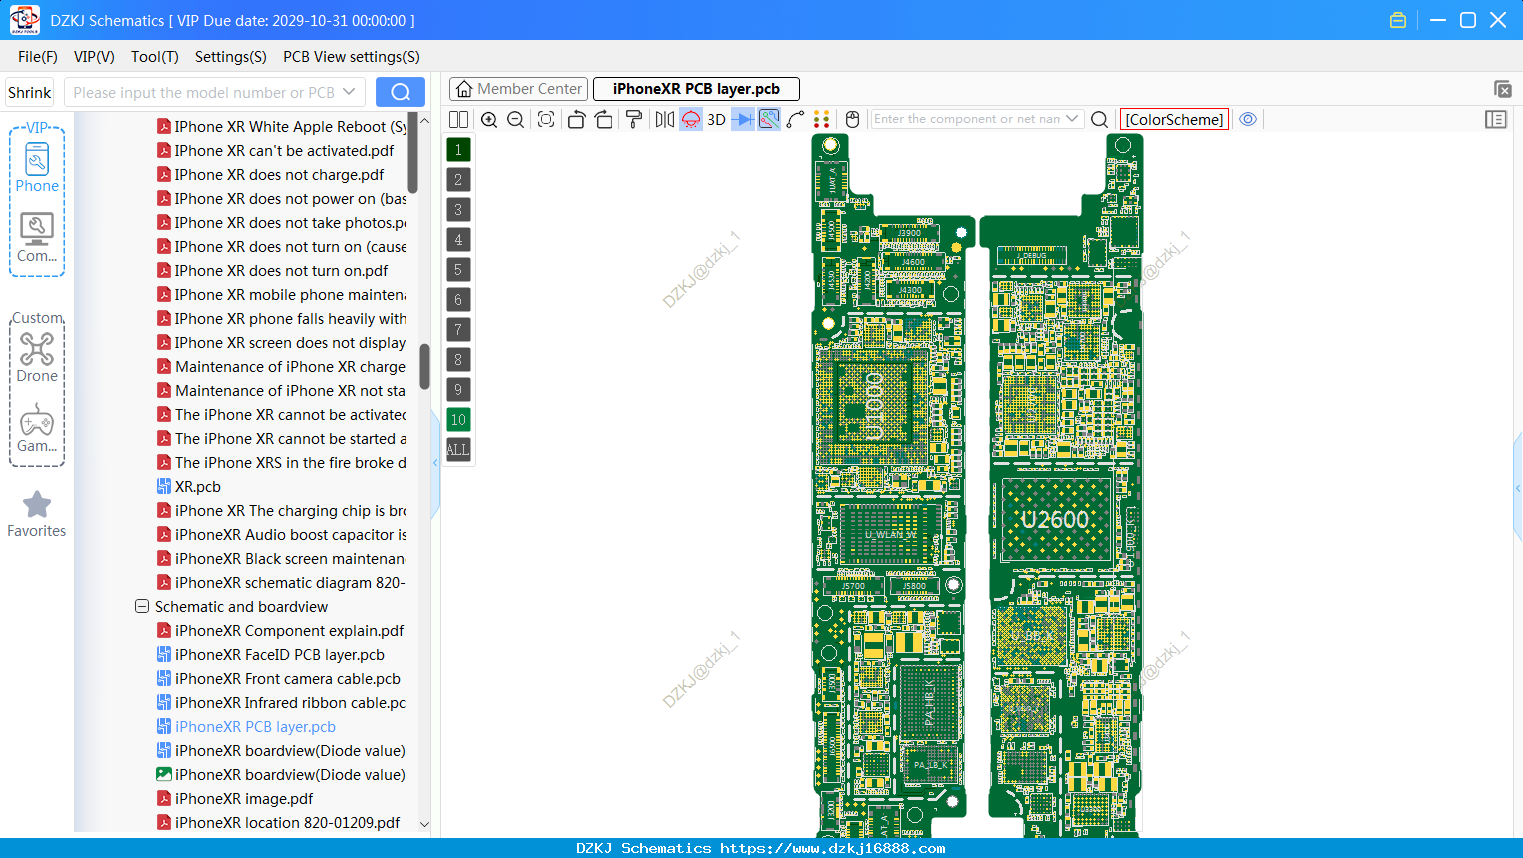Open the Drone category
The image size is (1523, 858).
[37, 357]
